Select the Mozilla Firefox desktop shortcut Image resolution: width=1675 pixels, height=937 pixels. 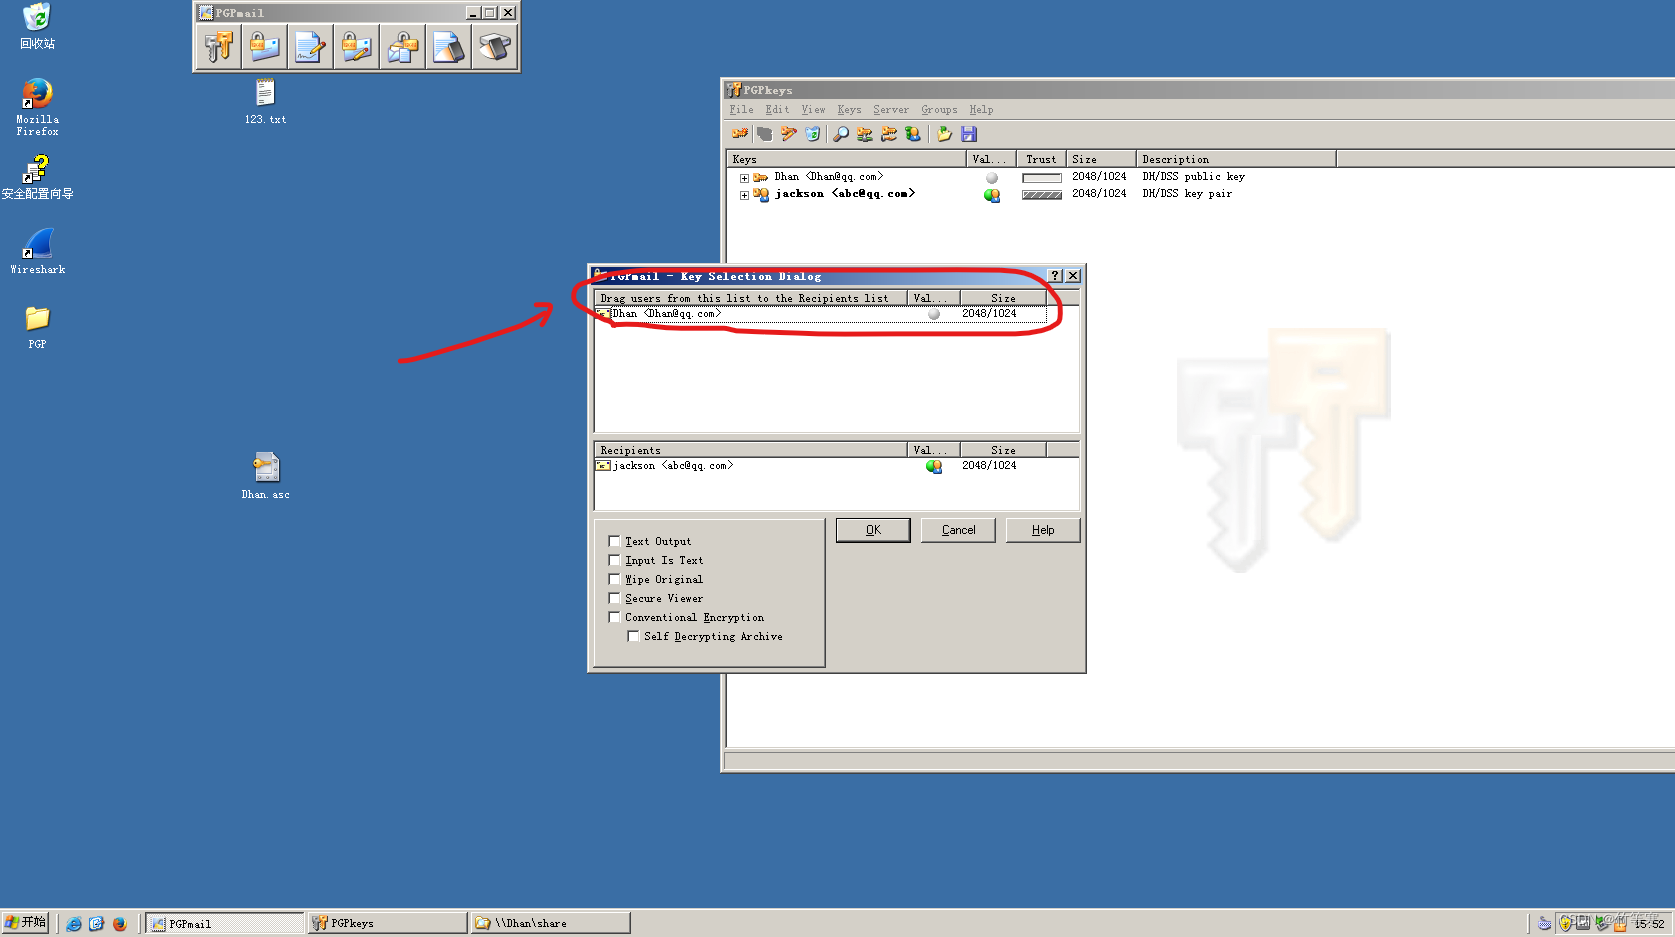point(37,107)
